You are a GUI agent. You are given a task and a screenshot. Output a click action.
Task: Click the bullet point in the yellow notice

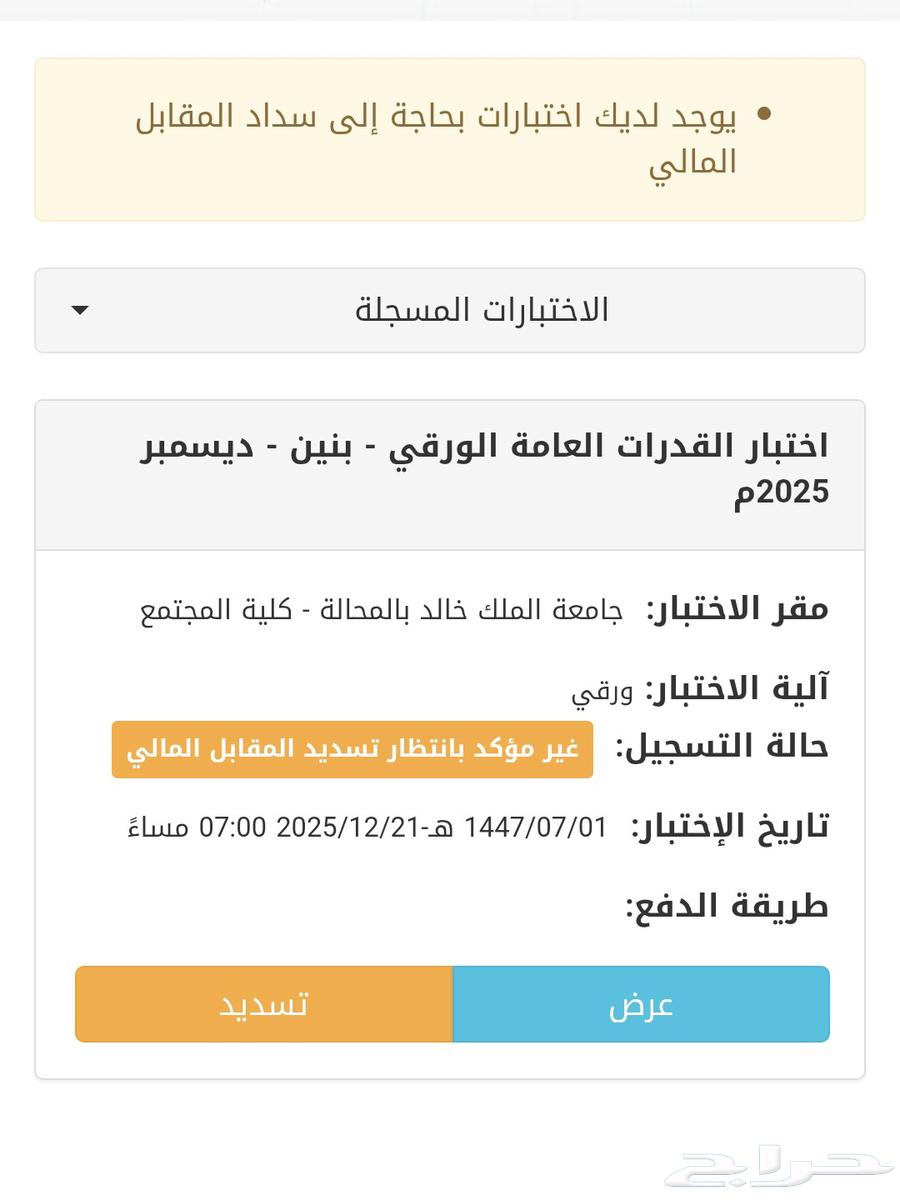pos(765,115)
